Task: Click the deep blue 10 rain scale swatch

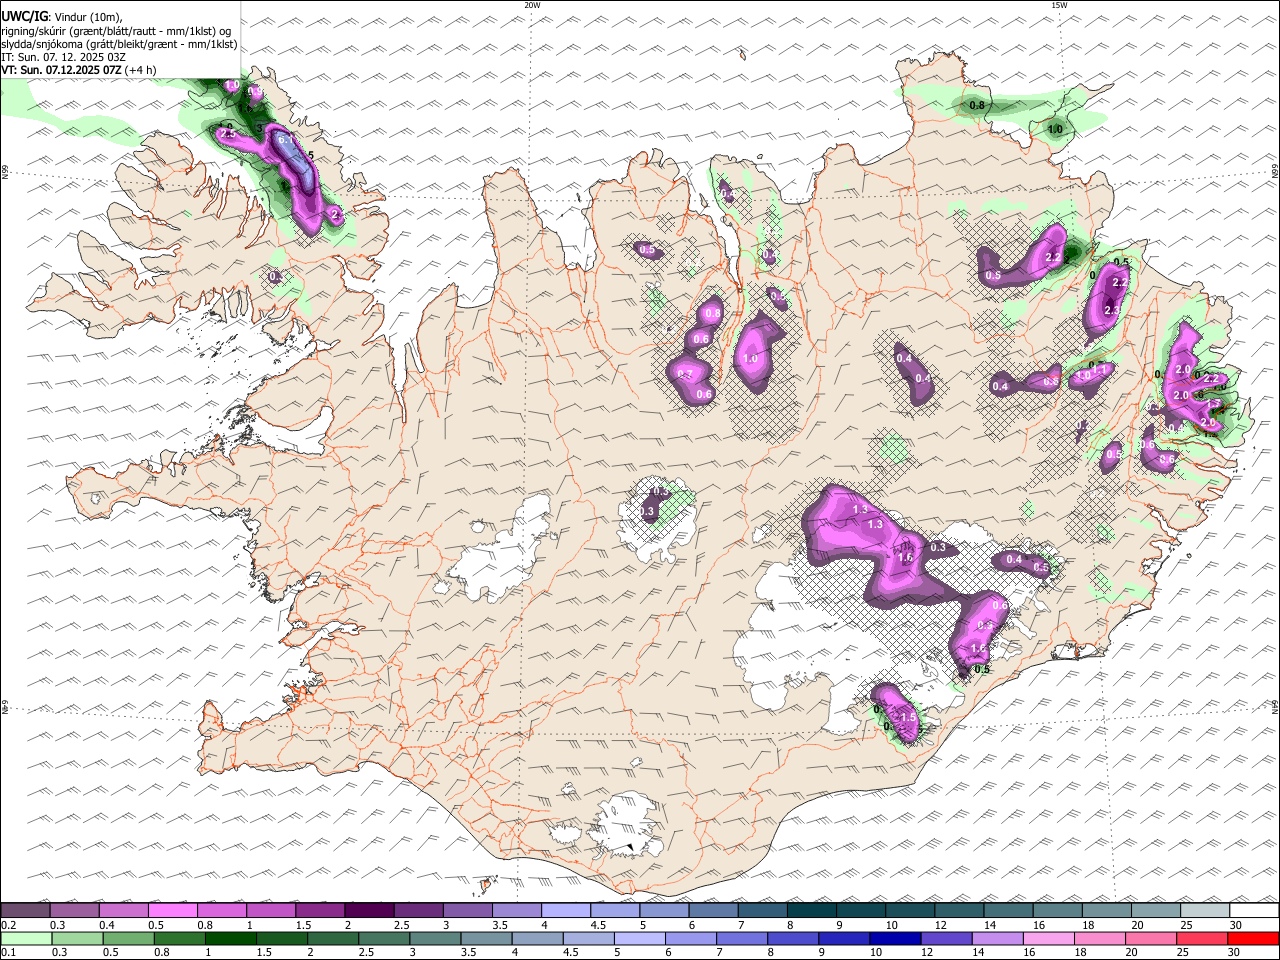Action: click(895, 939)
